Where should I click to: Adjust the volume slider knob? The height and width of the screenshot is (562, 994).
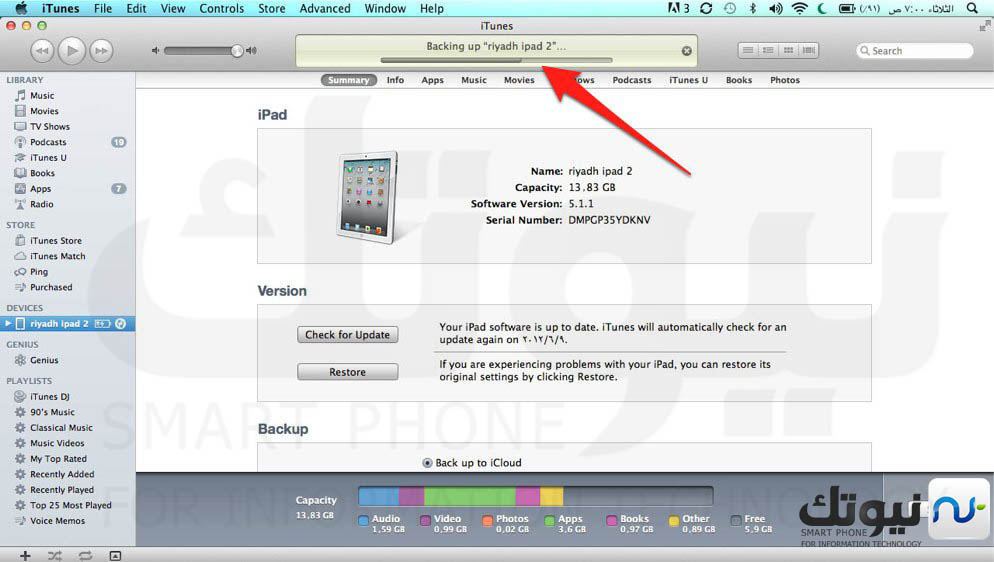point(236,50)
